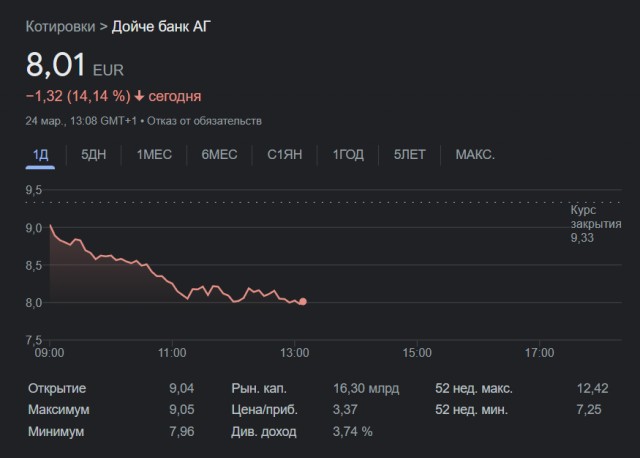Show the МАКС. full history
The image size is (640, 458).
click(475, 154)
